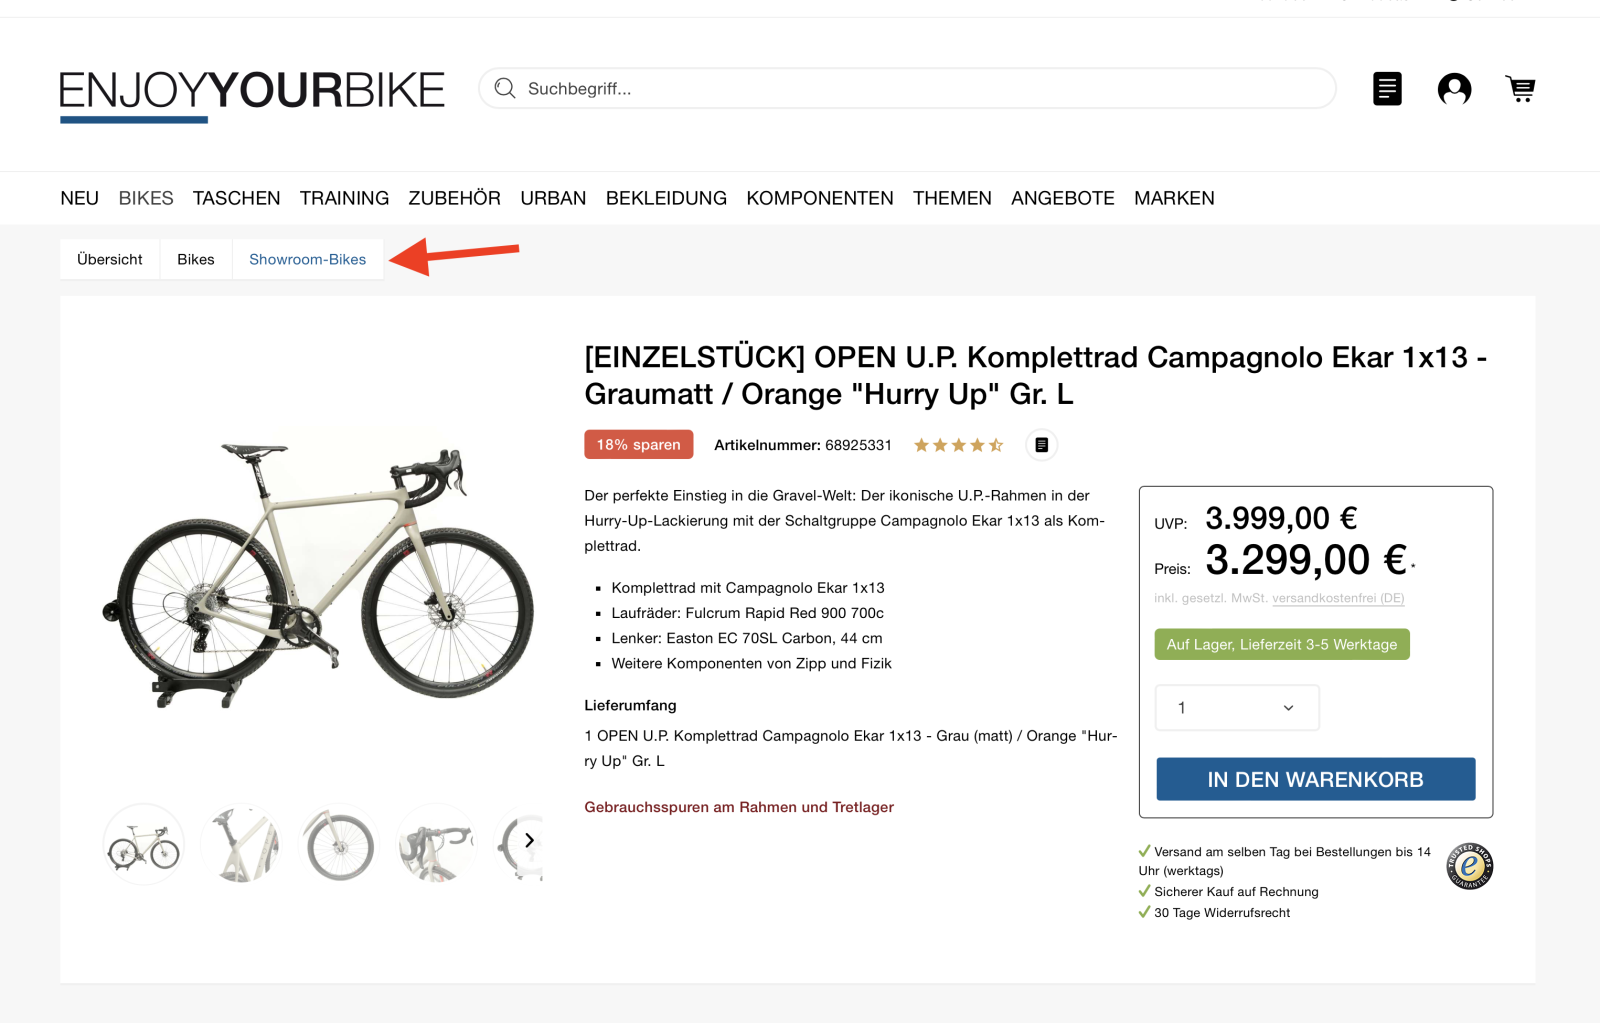This screenshot has width=1600, height=1023.
Task: Open the shopping cart icon
Action: (x=1520, y=89)
